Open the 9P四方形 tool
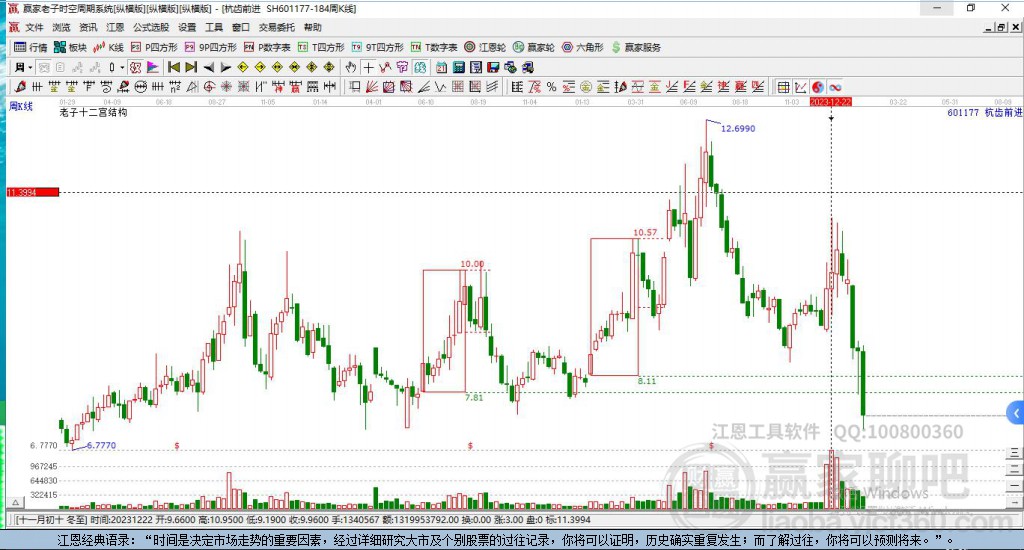1024x550 pixels. coord(210,47)
